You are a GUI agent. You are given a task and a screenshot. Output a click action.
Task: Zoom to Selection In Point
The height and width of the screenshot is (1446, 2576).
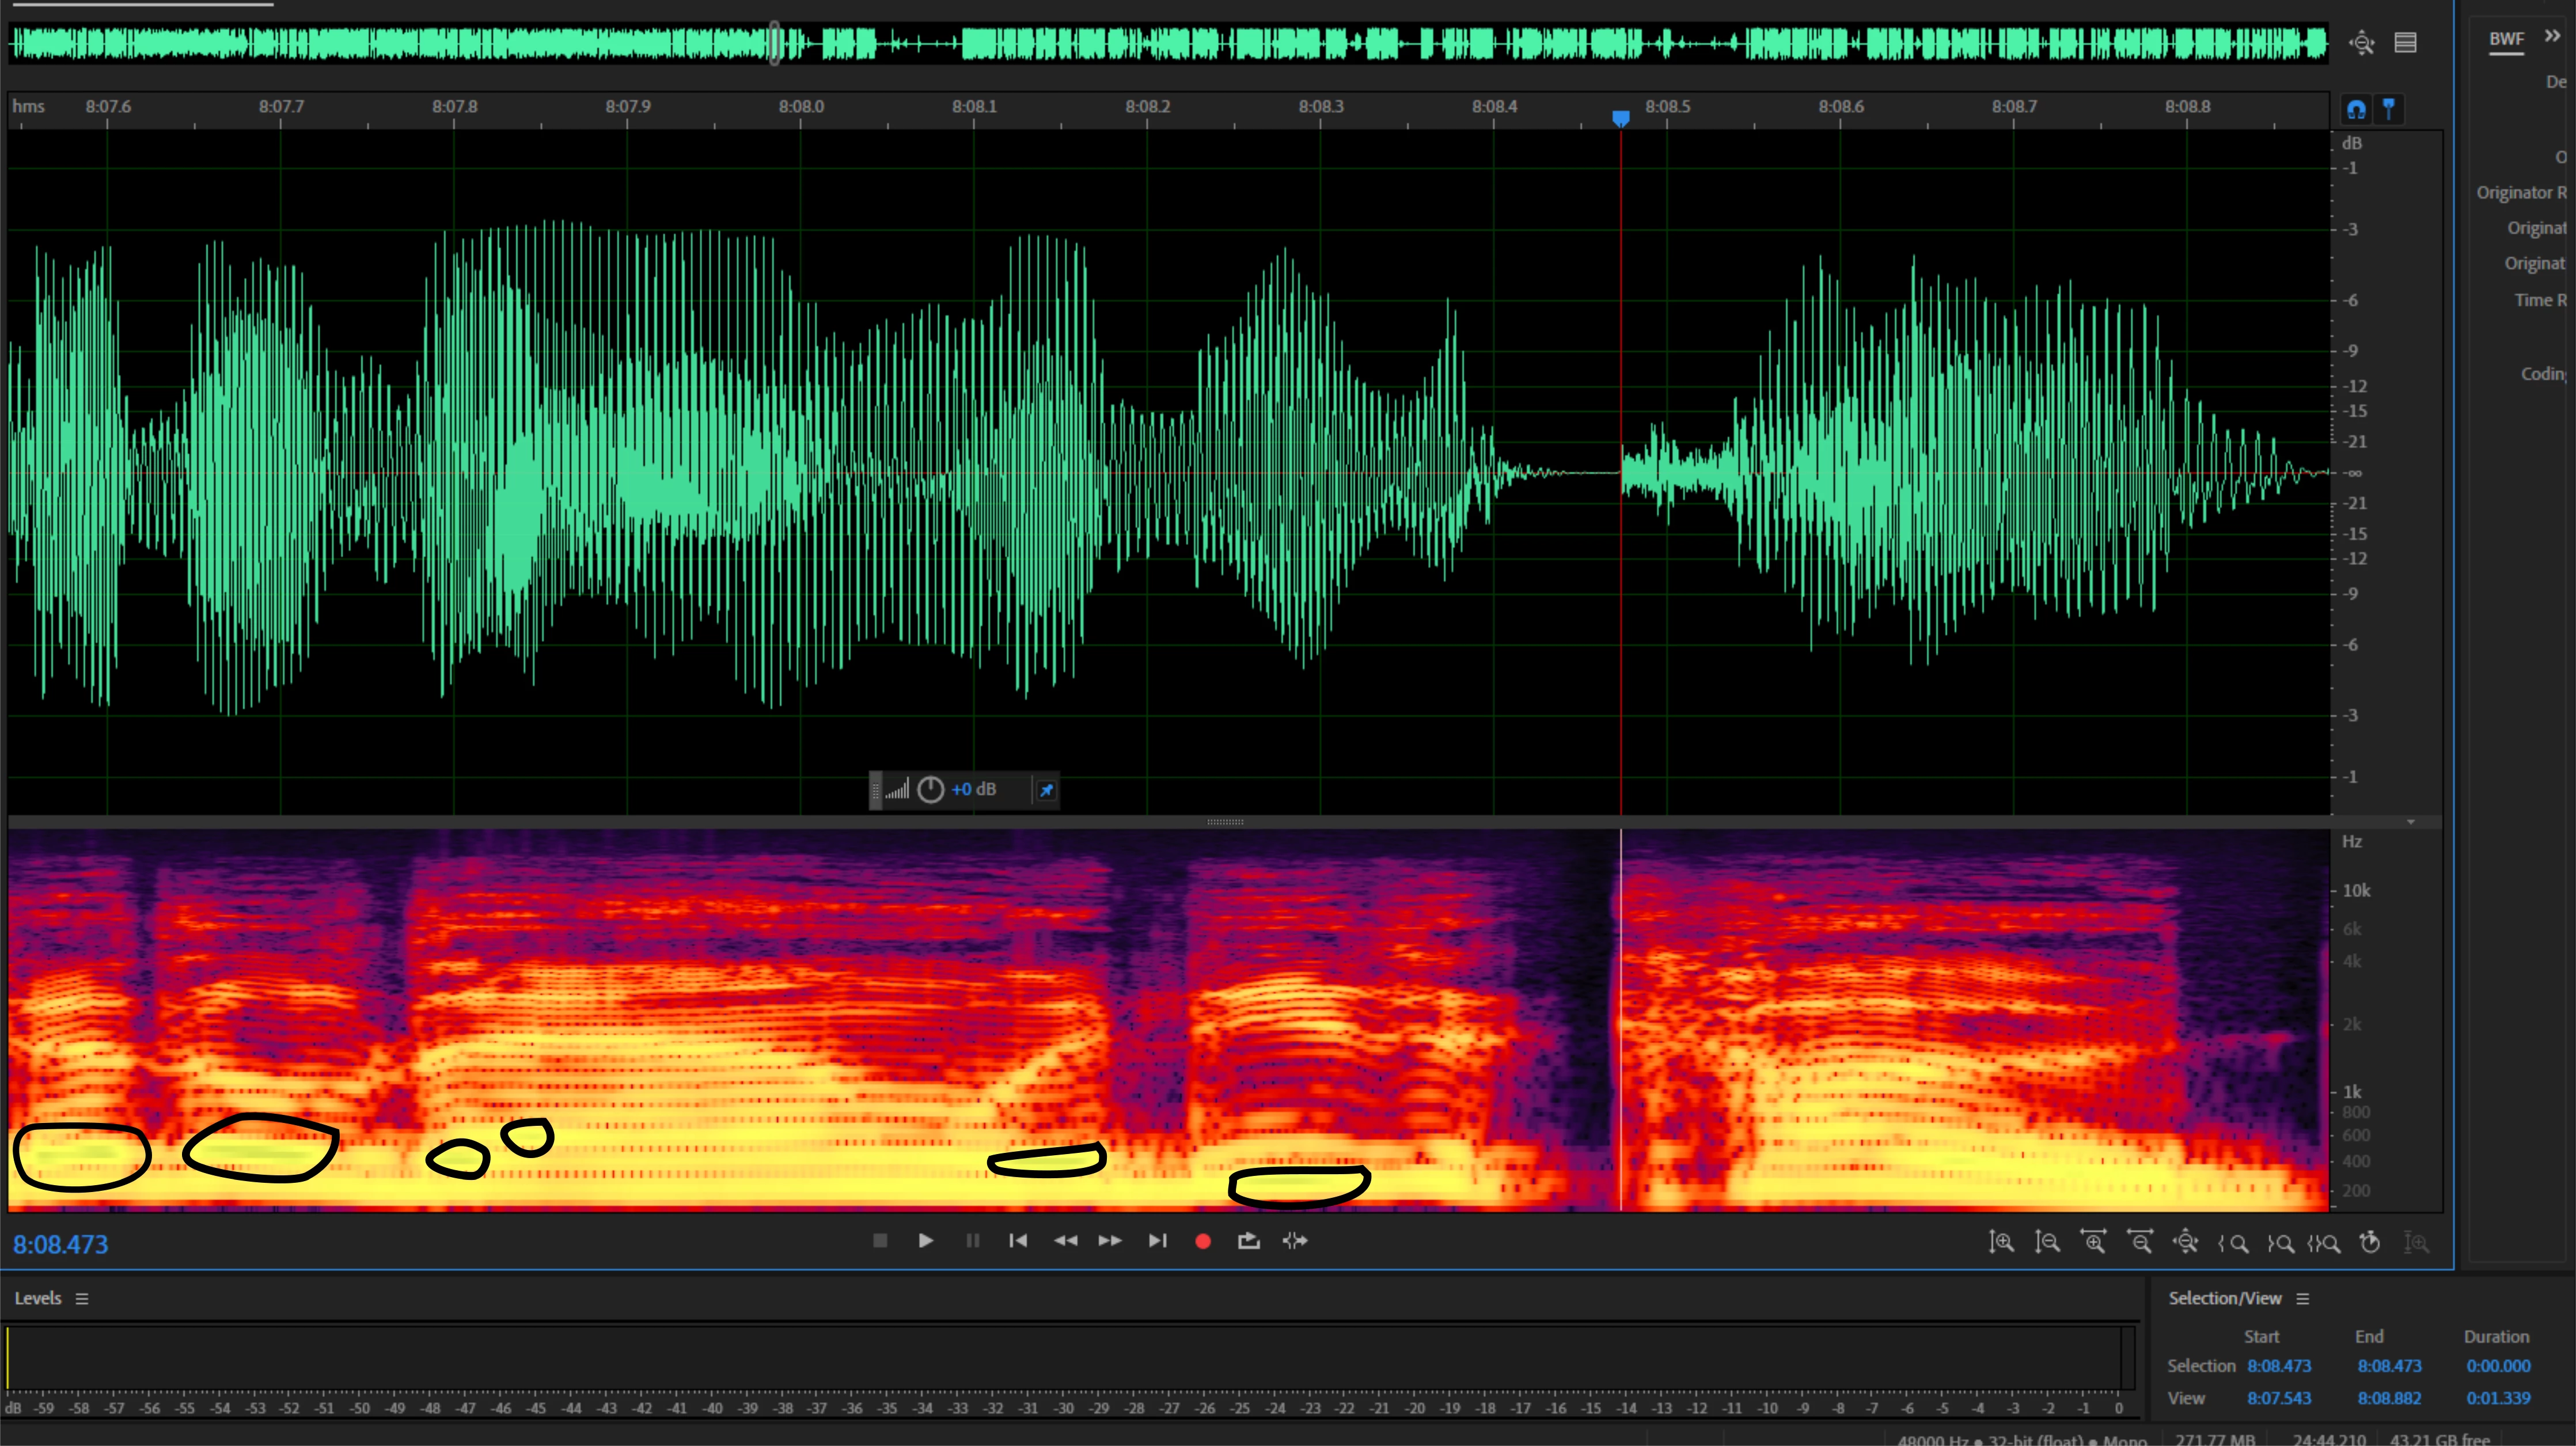click(x=2233, y=1243)
